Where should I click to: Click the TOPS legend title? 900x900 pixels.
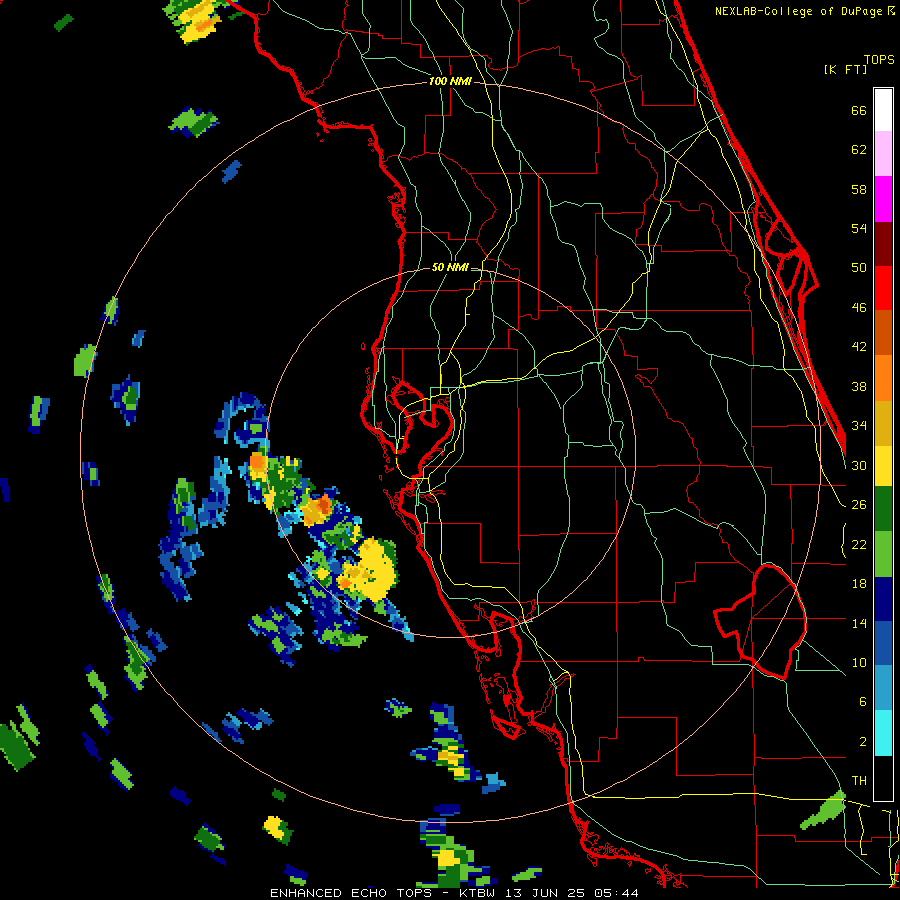click(879, 60)
